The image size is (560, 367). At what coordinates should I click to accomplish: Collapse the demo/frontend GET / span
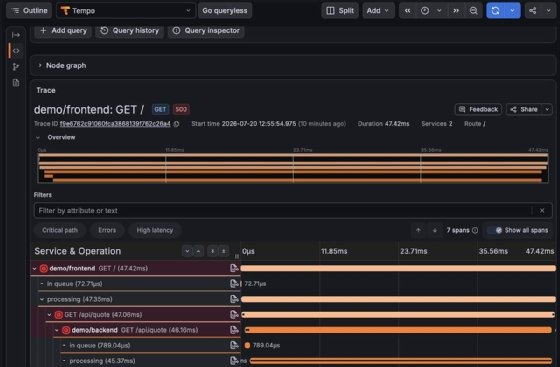35,268
